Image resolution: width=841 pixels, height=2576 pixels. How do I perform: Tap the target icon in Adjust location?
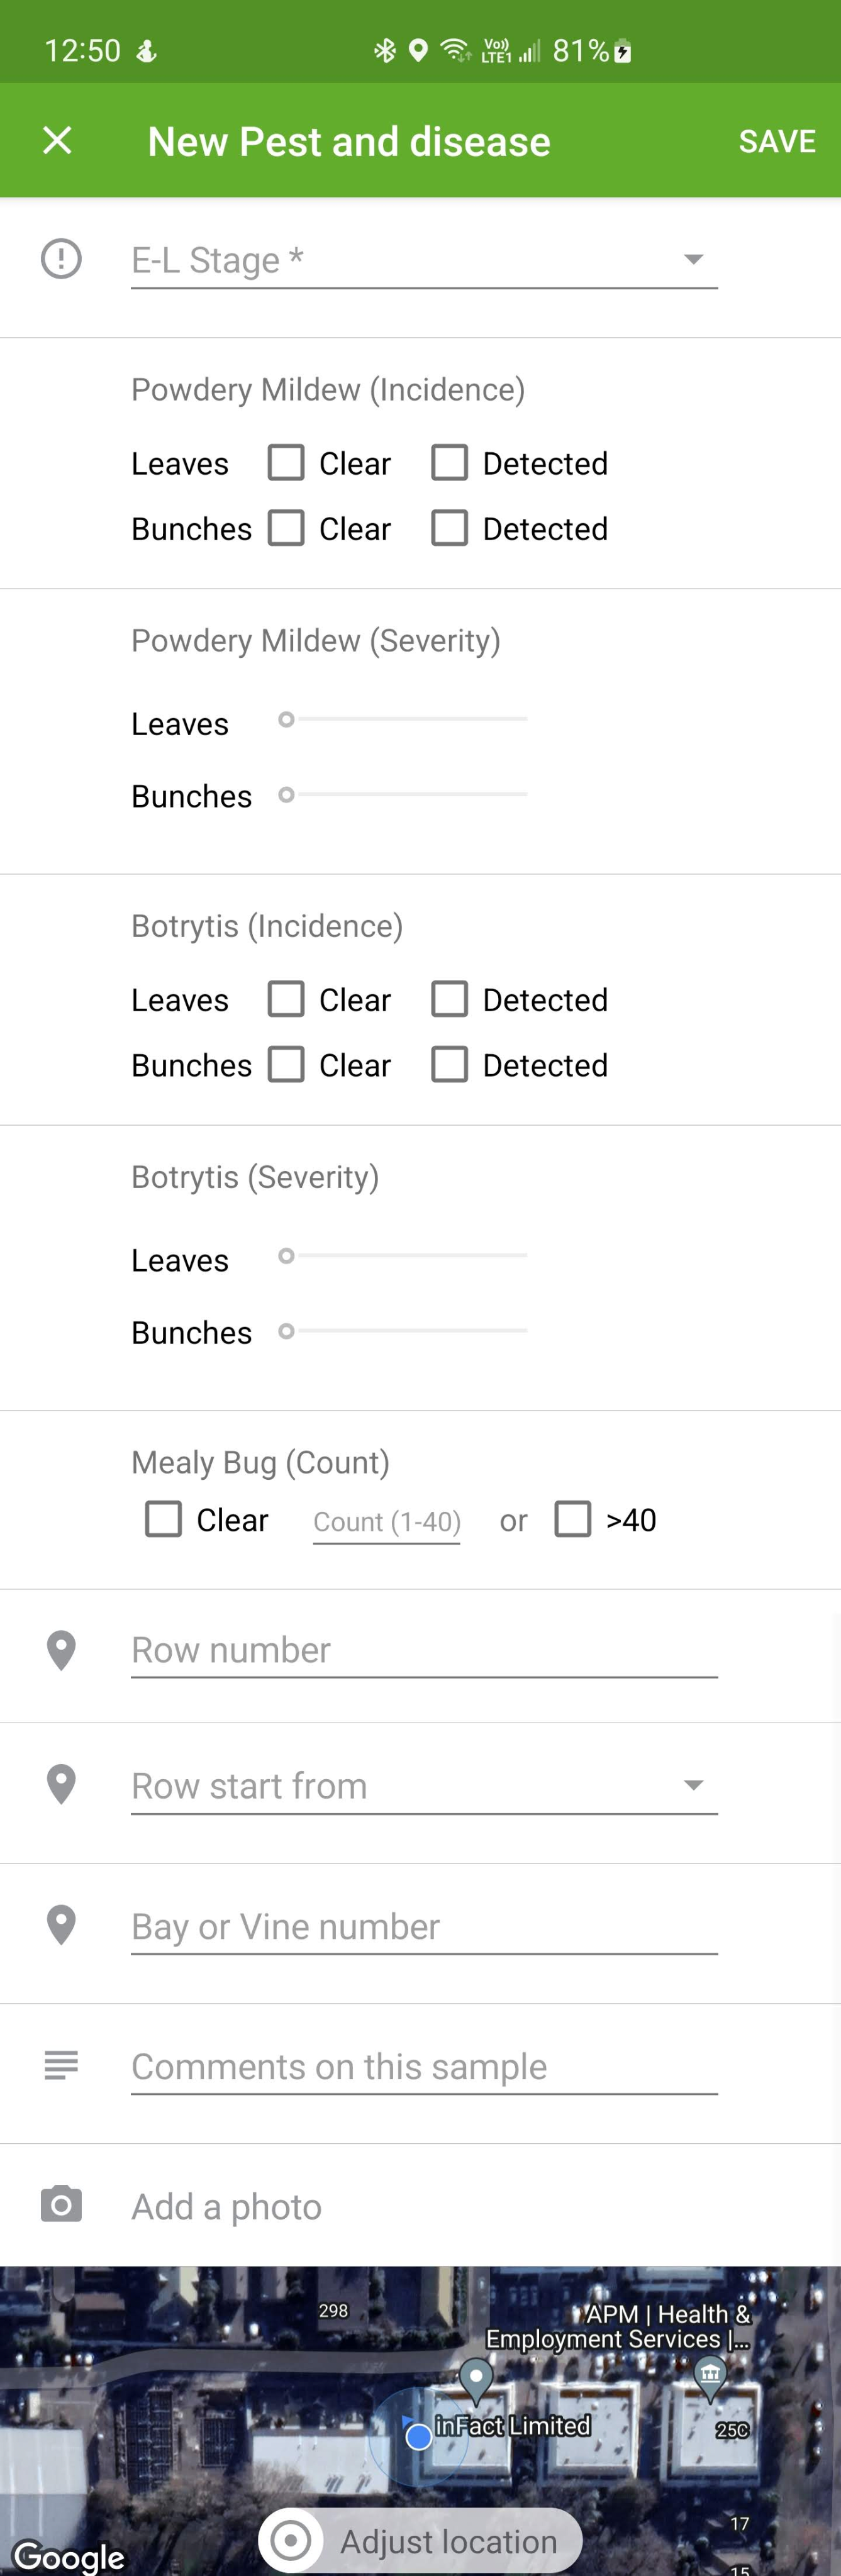(x=291, y=2539)
